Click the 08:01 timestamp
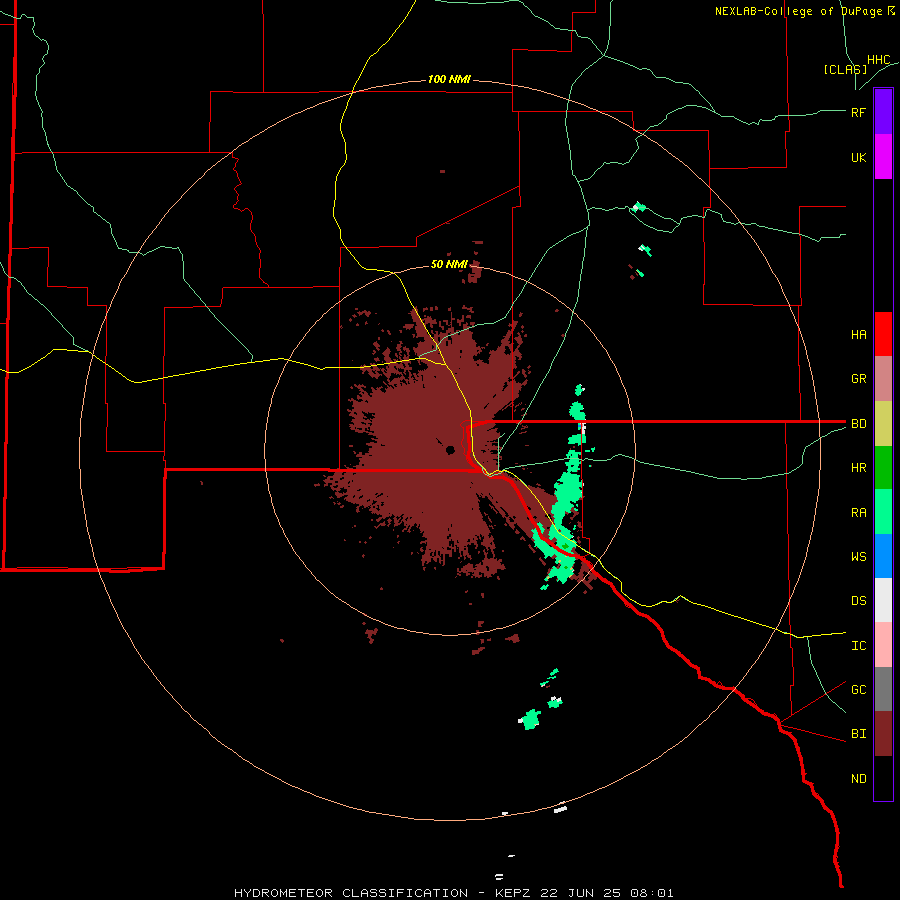This screenshot has height=900, width=900. [651, 893]
